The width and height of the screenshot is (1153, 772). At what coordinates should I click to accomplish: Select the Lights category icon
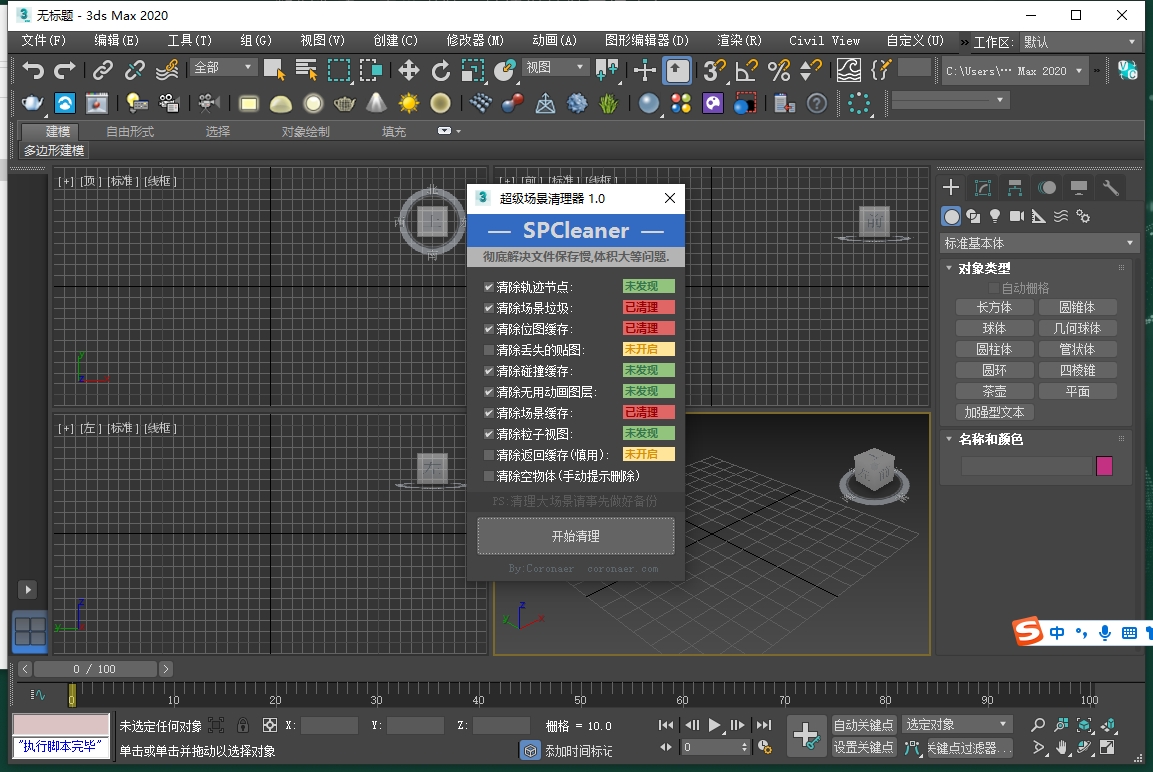point(995,215)
